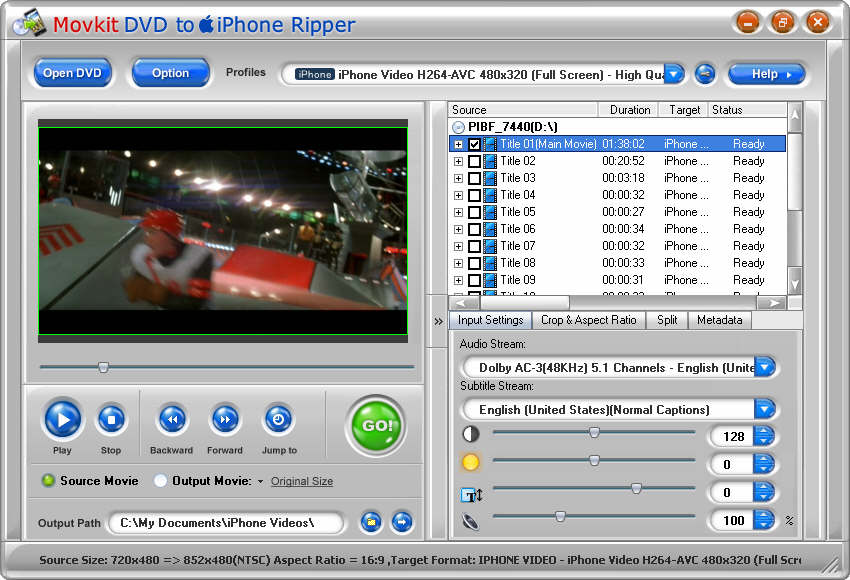Check the Title 04 checkbox
This screenshot has height=580, width=850.
pyautogui.click(x=474, y=195)
